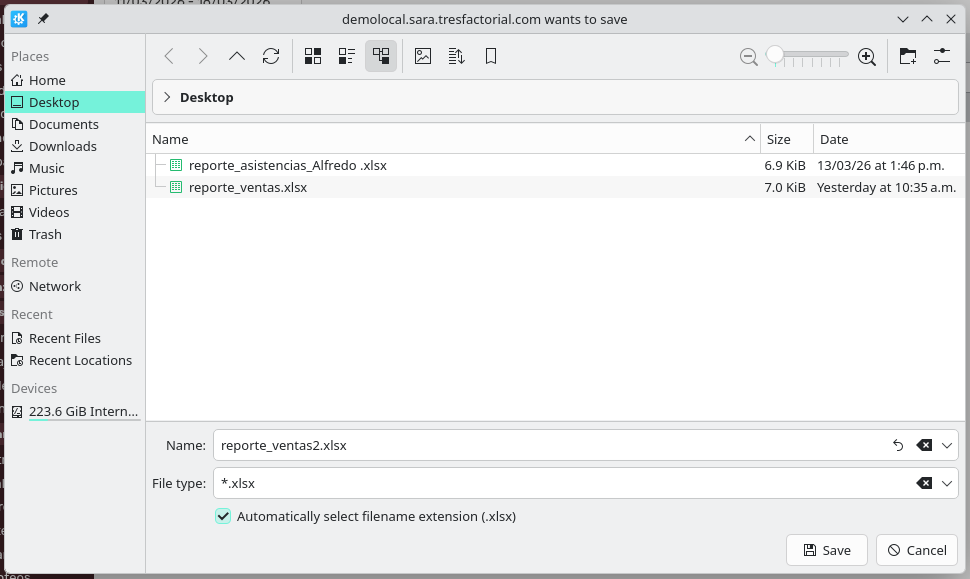Open the dialog options settings icon
The image size is (970, 579).
pyautogui.click(x=941, y=57)
